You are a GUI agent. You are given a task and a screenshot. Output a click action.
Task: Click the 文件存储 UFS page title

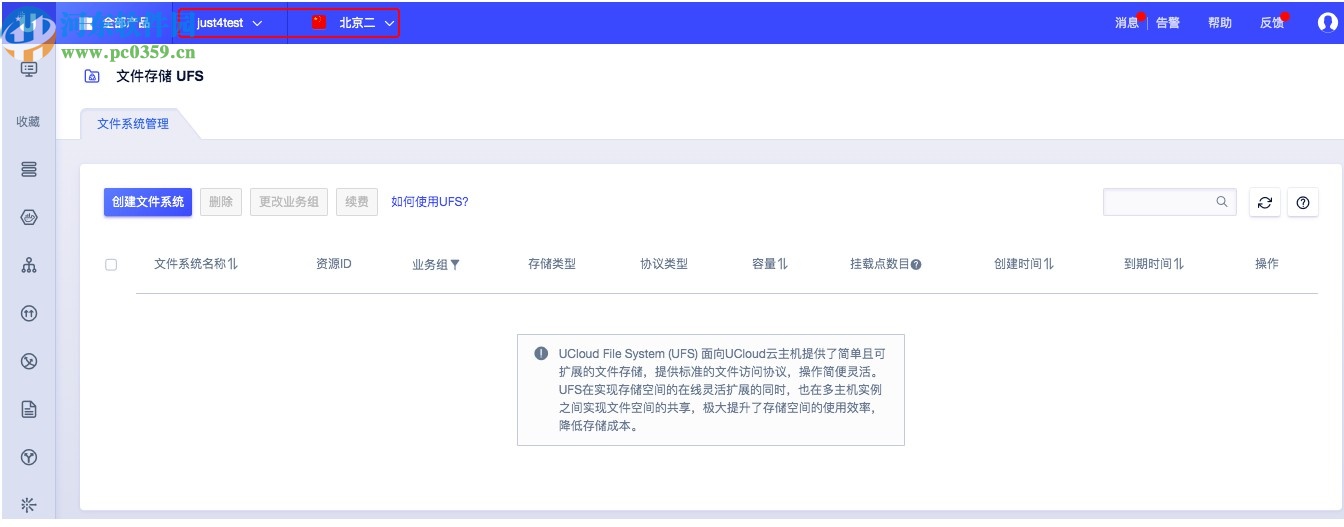(160, 76)
